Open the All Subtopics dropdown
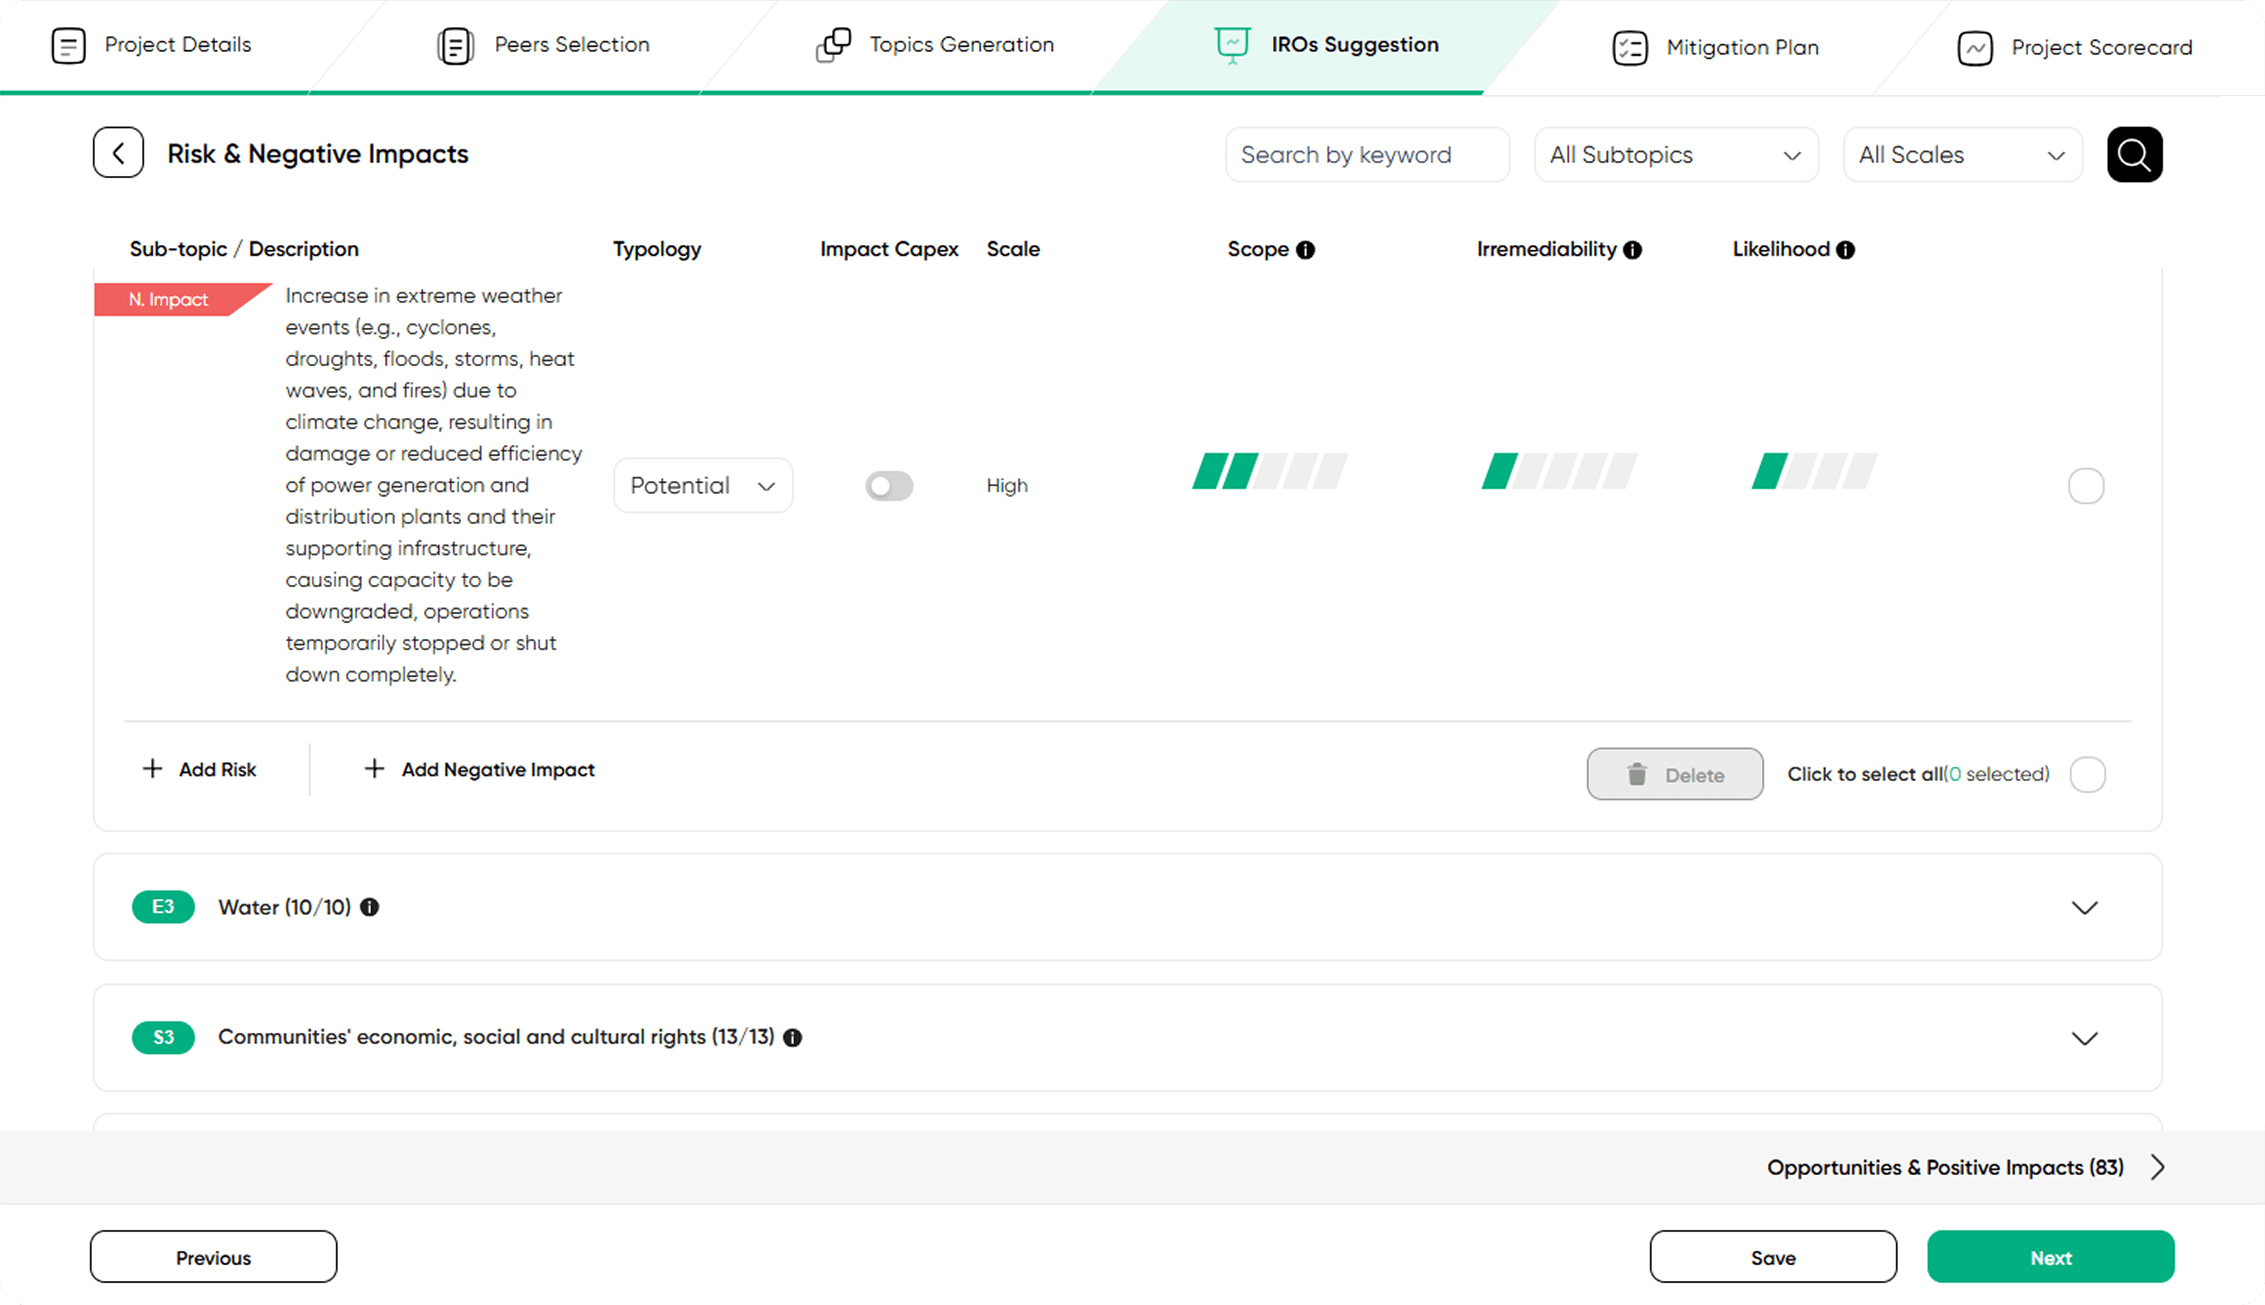 point(1675,155)
